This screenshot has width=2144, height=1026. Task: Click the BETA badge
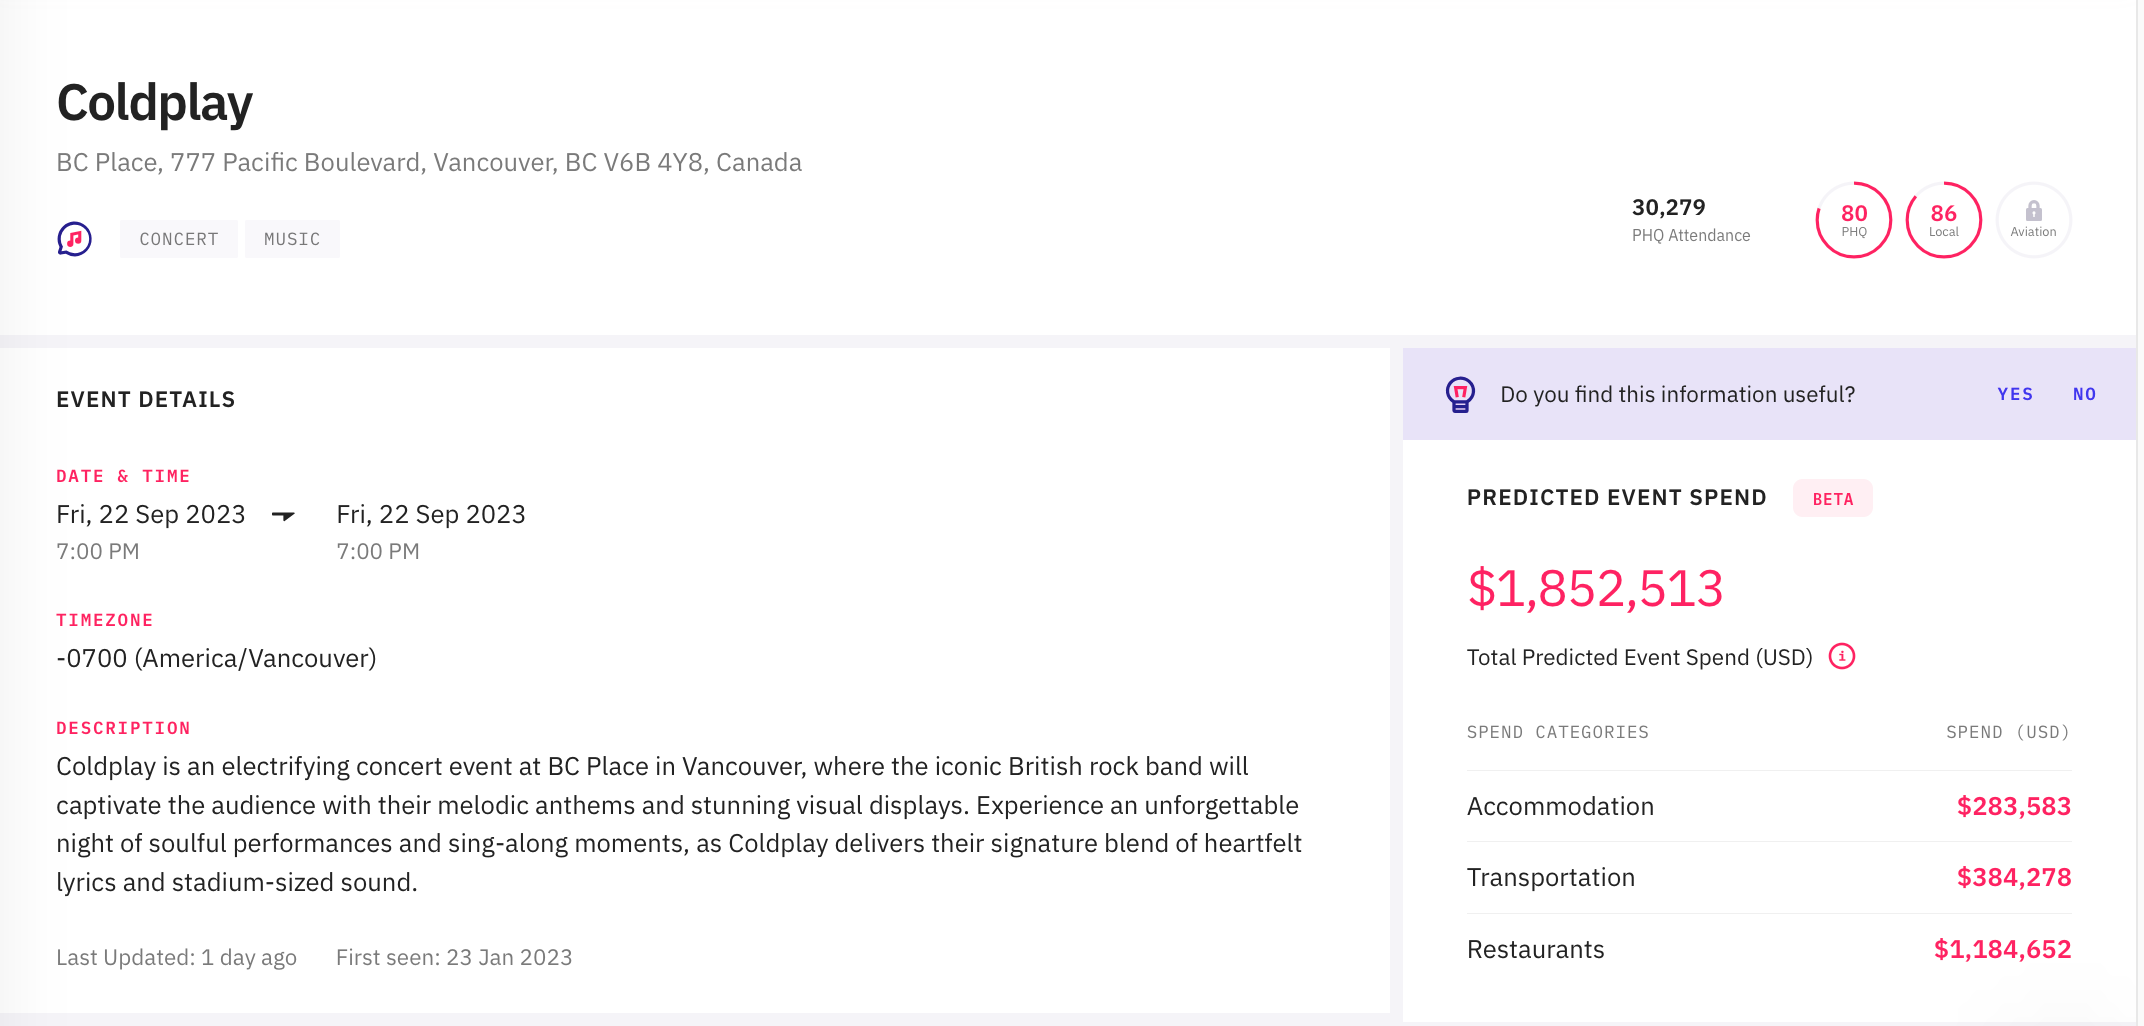[x=1832, y=499]
